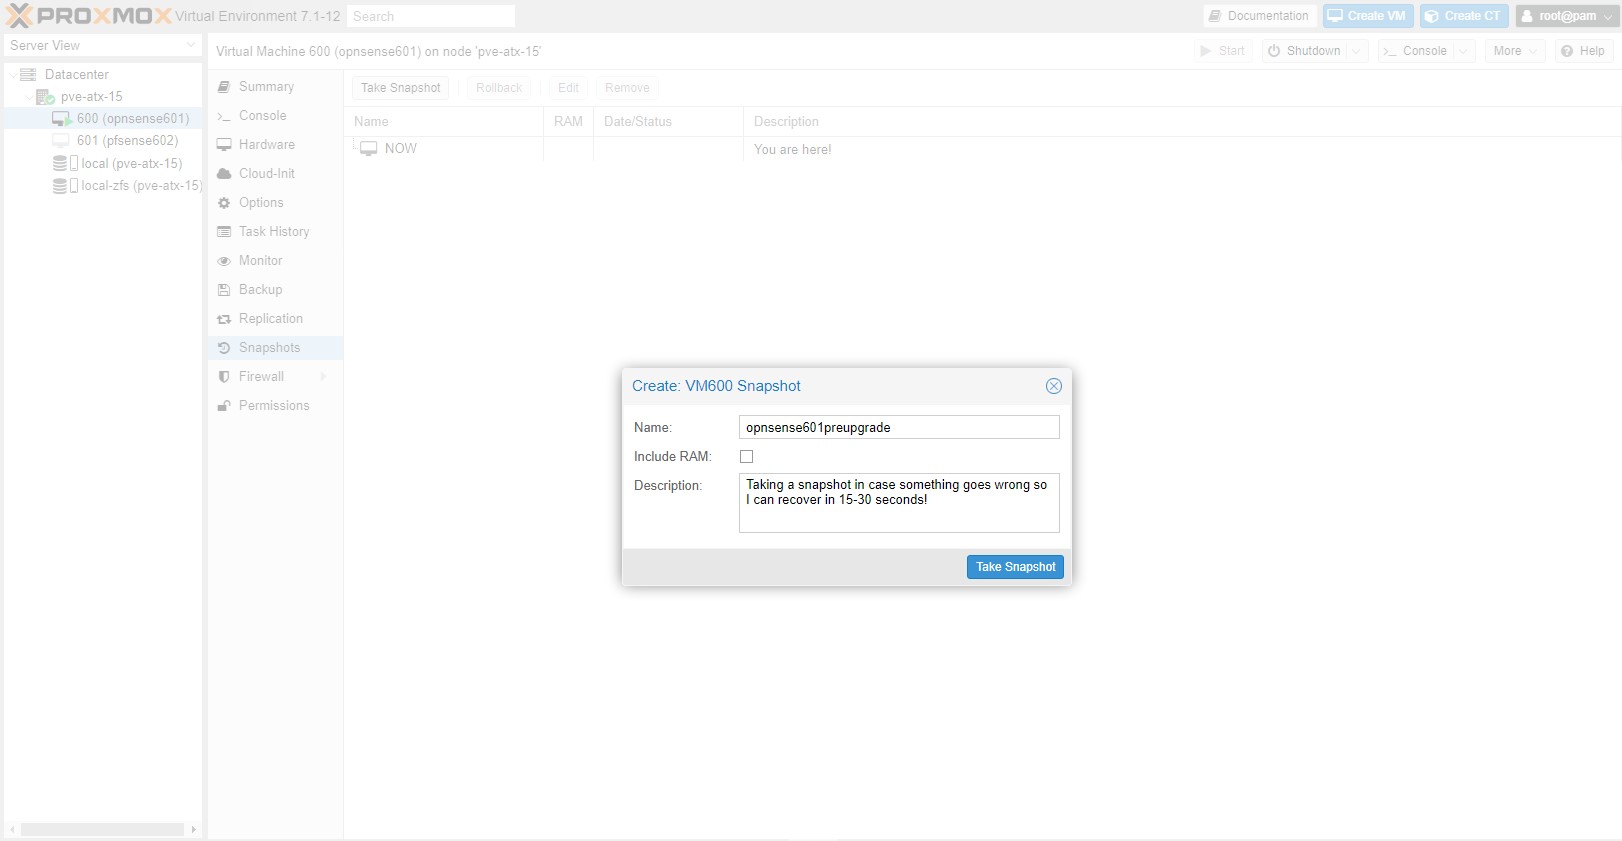Click the Console terminal icon in sidebar
This screenshot has height=841, width=1622.
click(x=224, y=116)
